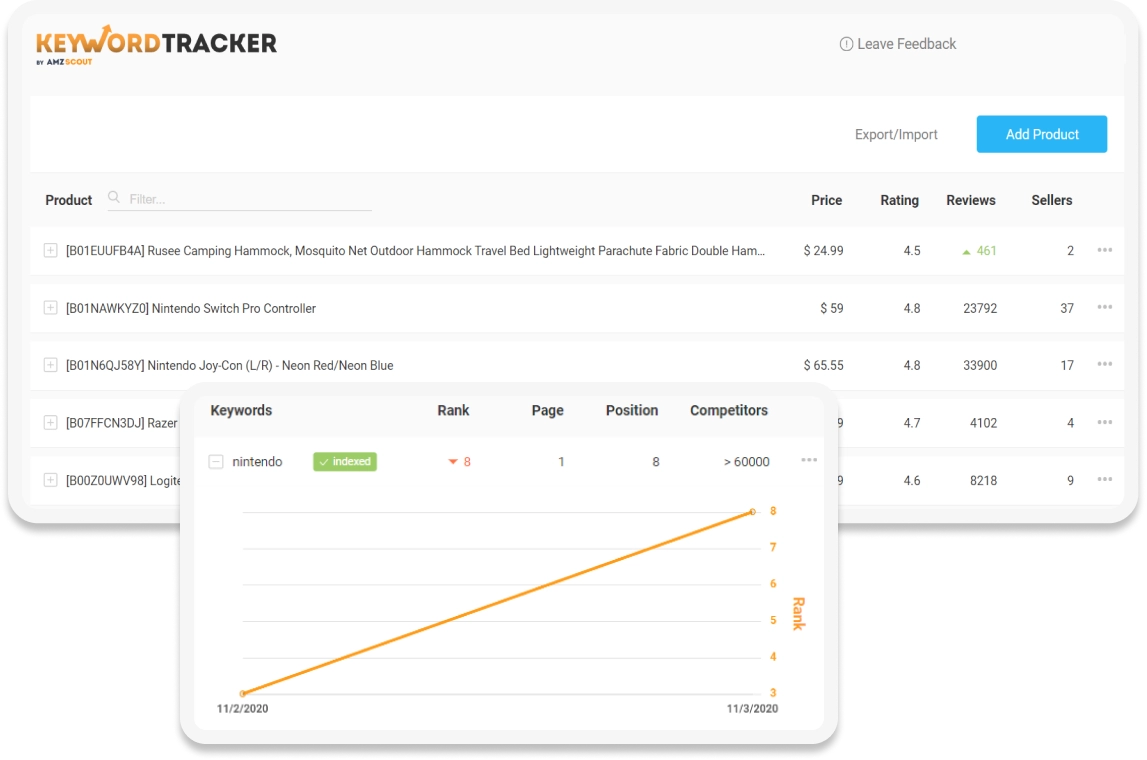This screenshot has width=1147, height=760.
Task: Click the 8218 reviews value
Action: pyautogui.click(x=983, y=481)
